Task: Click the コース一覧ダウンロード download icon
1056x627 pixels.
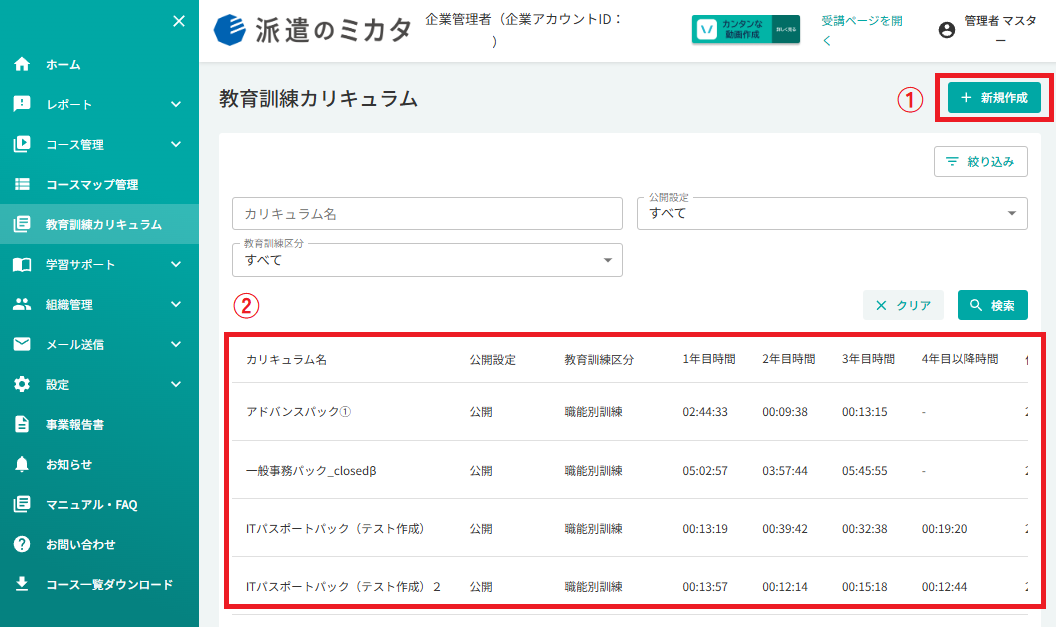Action: coord(22,583)
